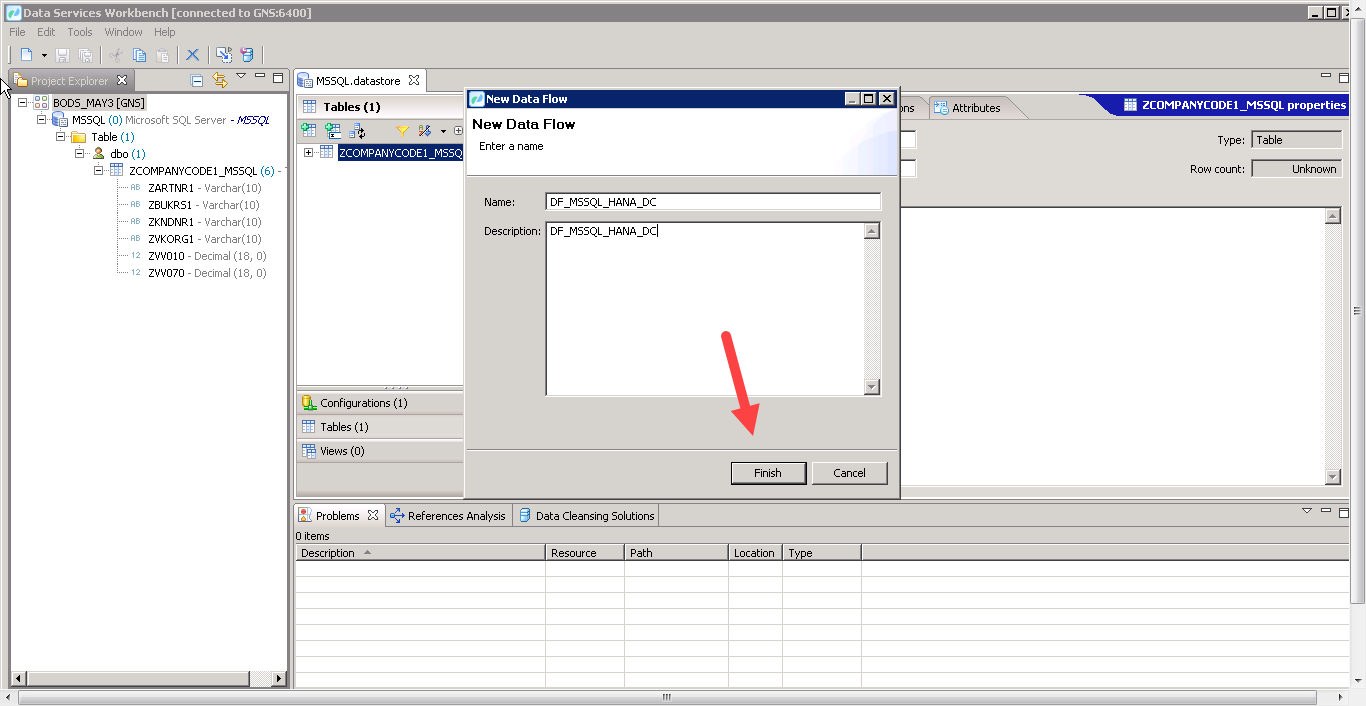Image resolution: width=1366 pixels, height=706 pixels.
Task: Click the Save icon in main toolbar
Action: click(x=62, y=55)
